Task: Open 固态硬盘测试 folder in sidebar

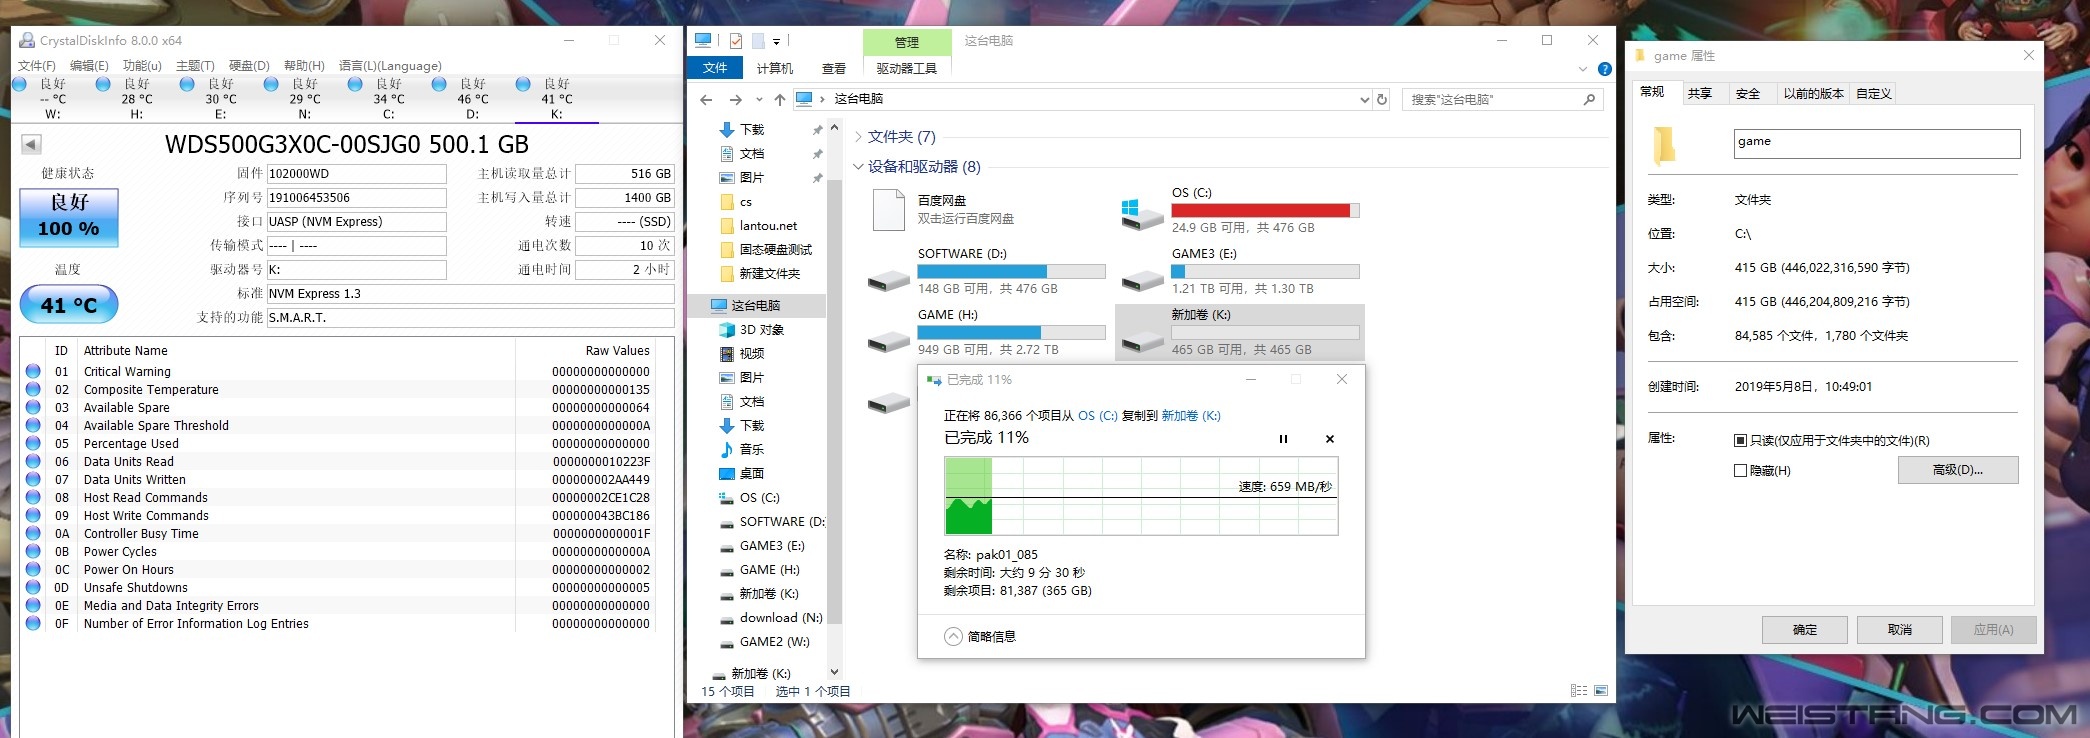Action: point(776,250)
